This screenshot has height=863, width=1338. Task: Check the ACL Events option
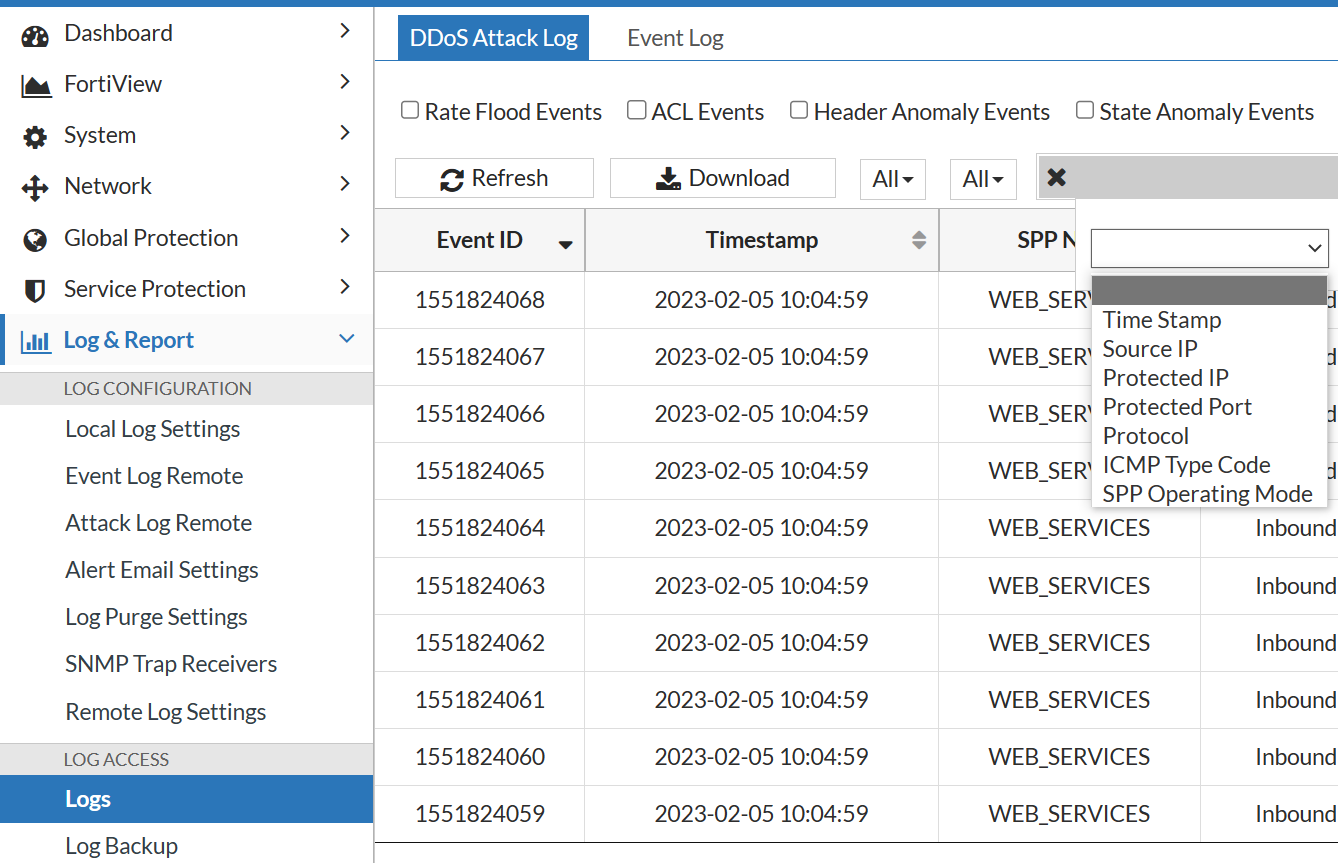click(x=636, y=110)
